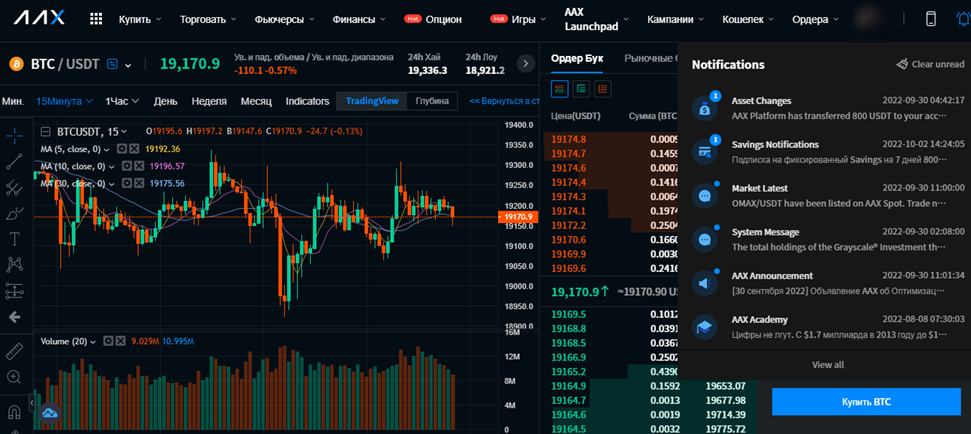Select the ruler measure tool
Viewport: 971px width, 434px height.
click(x=14, y=351)
